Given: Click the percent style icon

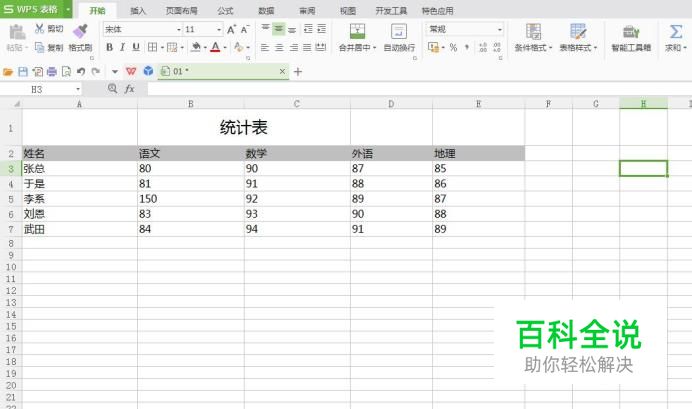Looking at the screenshot, I should (x=453, y=47).
